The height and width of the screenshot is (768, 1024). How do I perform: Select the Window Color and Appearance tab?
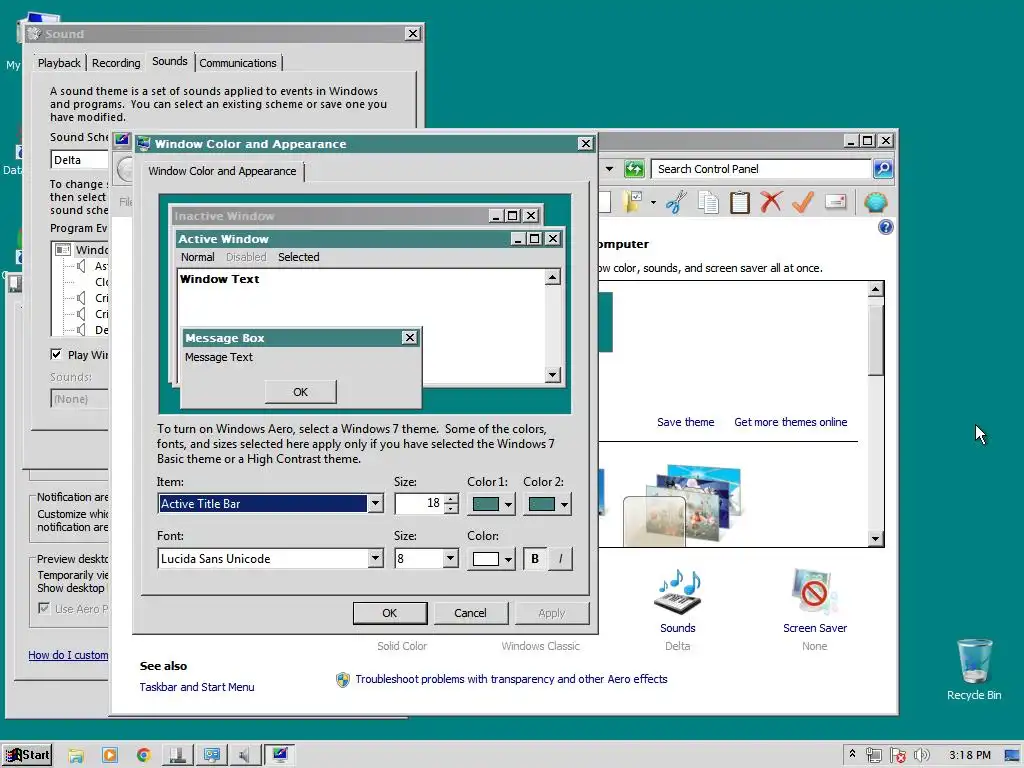pos(222,171)
